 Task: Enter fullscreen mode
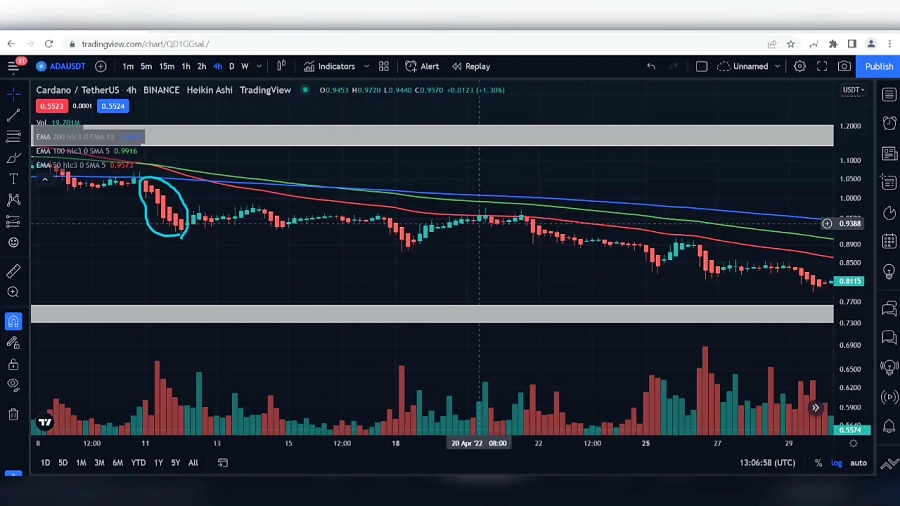coord(822,67)
